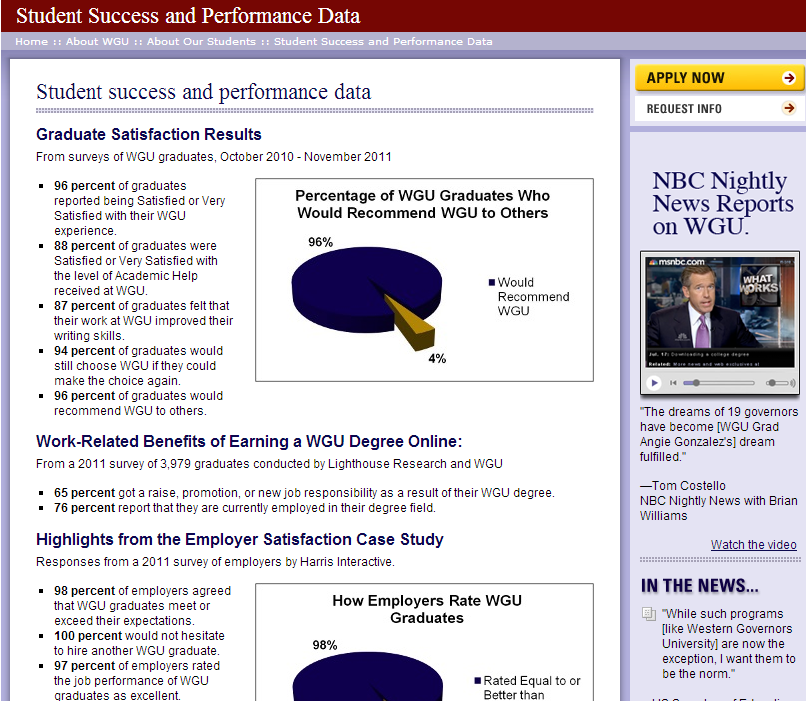The height and width of the screenshot is (701, 806).
Task: Click the '97 percent of employers rated' bullet
Action: (x=137, y=681)
